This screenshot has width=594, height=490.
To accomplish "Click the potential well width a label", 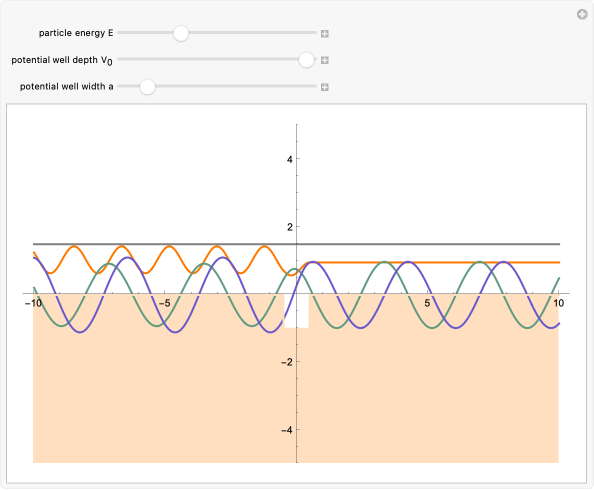I will 67,87.
